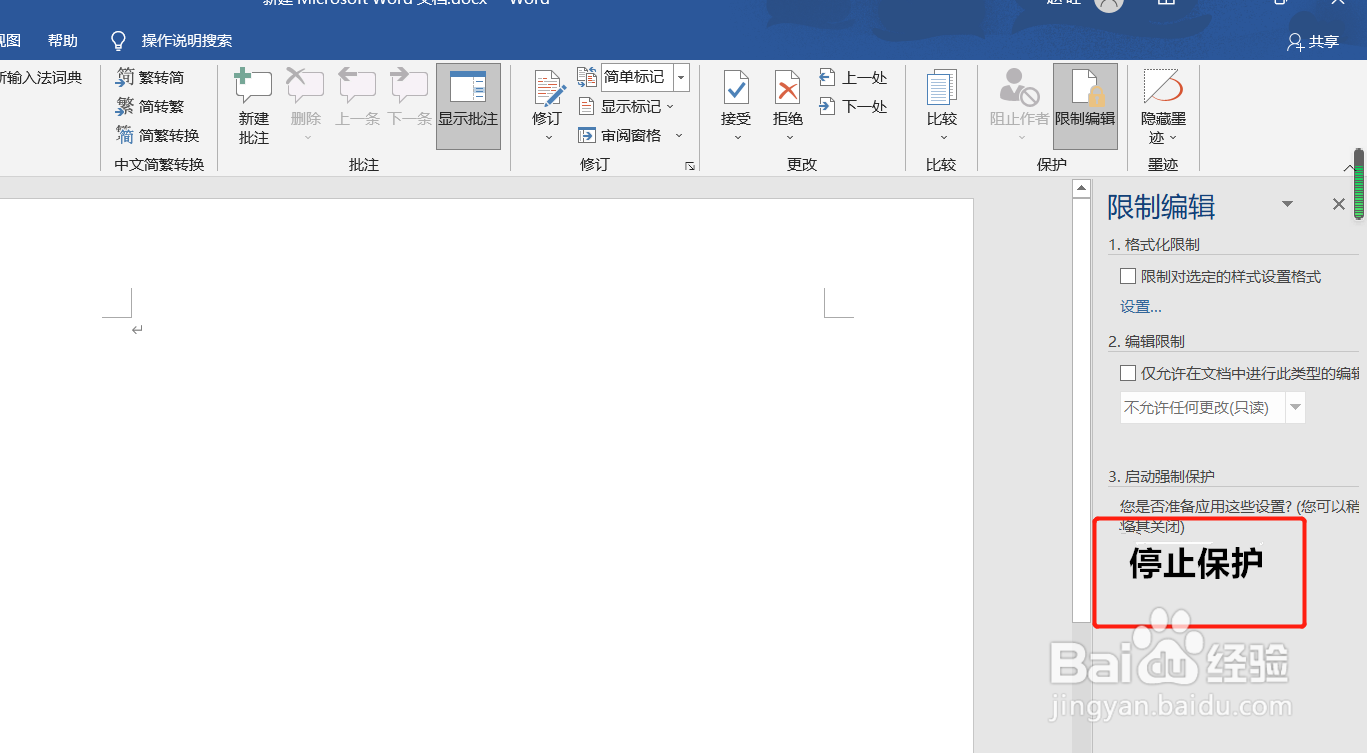
Task: Jump to next change 下一处
Action: click(853, 106)
